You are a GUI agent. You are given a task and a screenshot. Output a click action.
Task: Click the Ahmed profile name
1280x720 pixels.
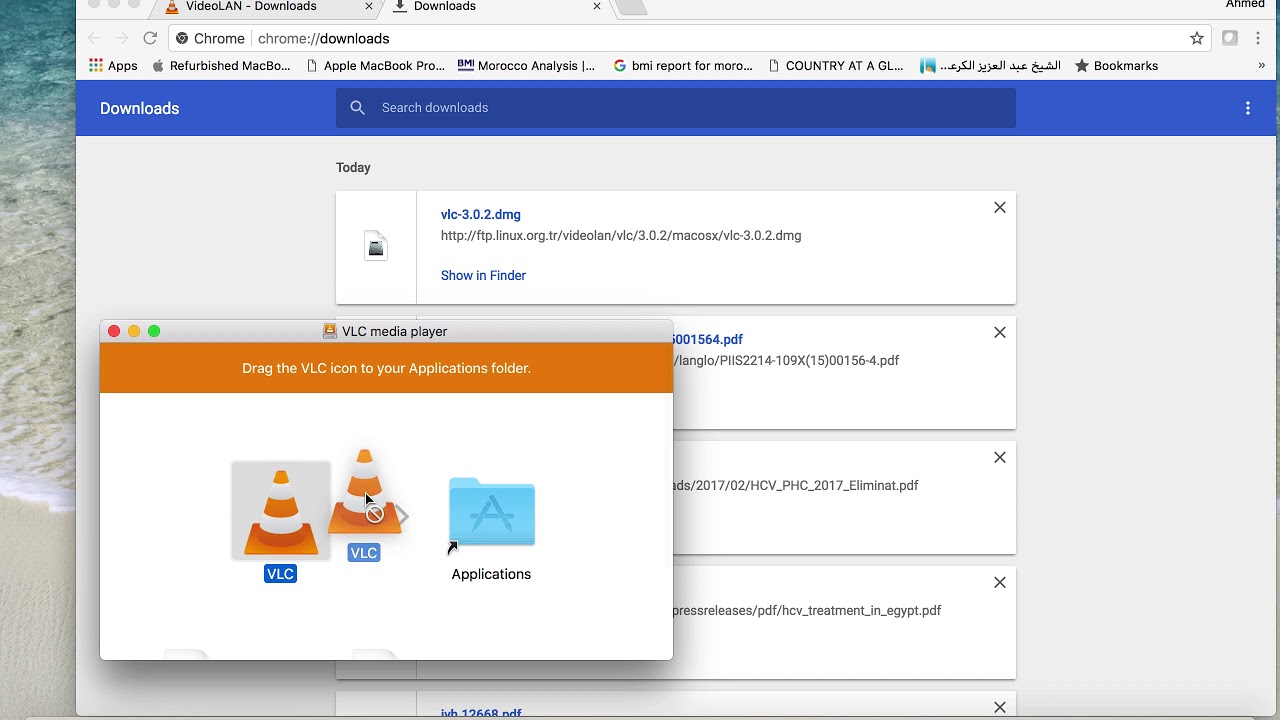pos(1245,5)
